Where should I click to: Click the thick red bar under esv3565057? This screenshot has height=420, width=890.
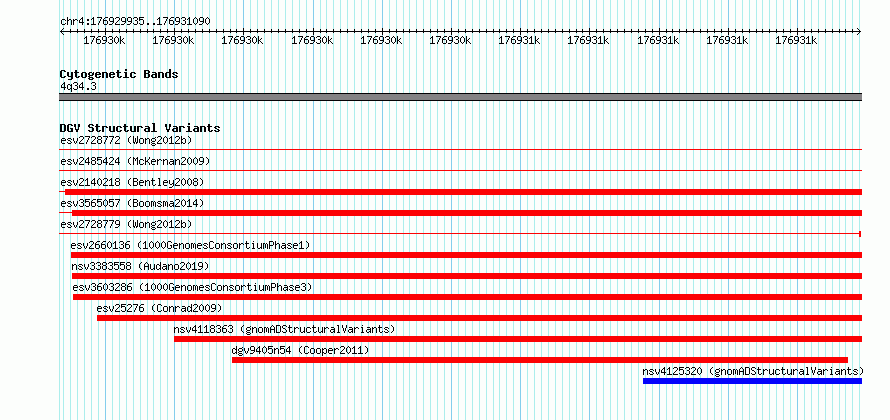tap(467, 213)
